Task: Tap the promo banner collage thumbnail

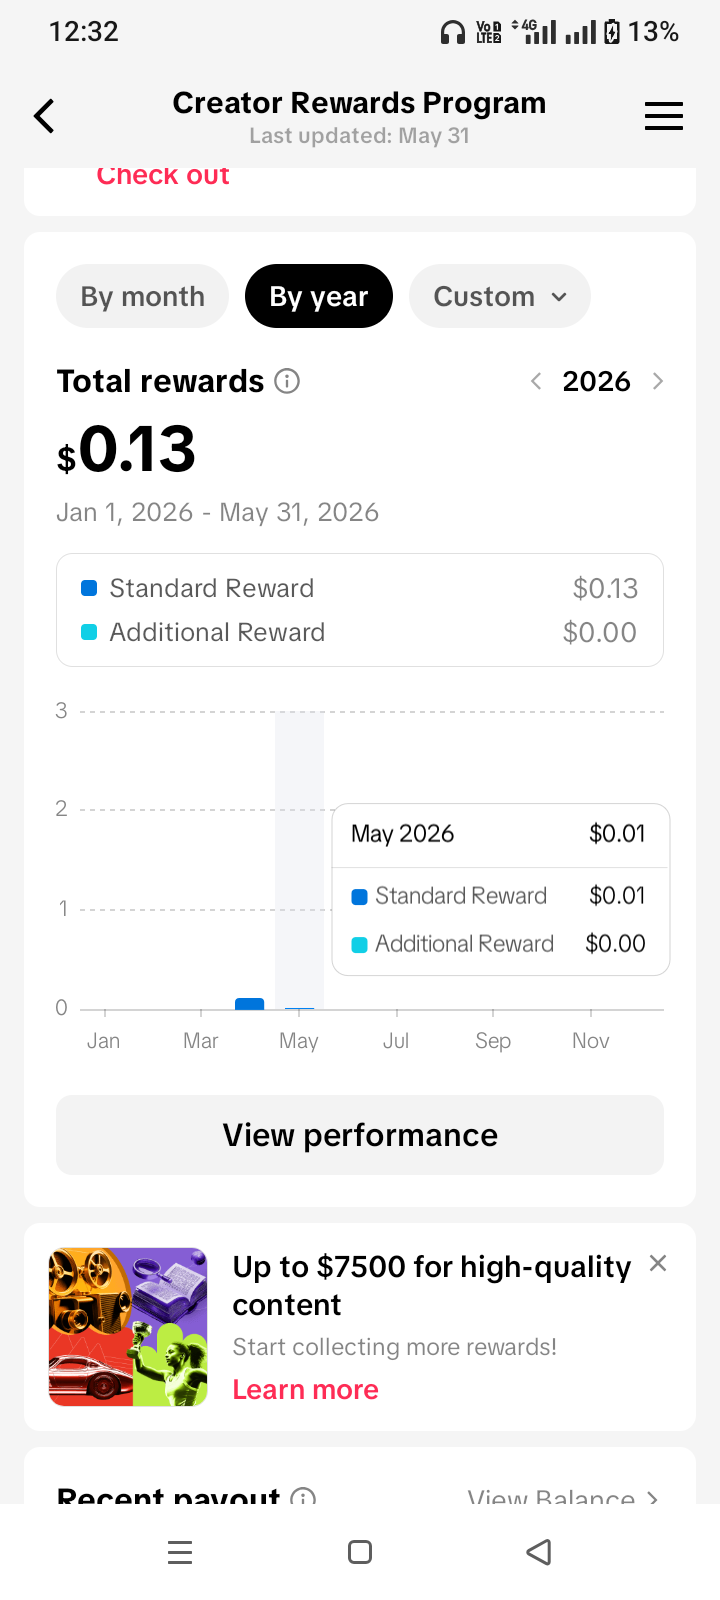Action: pos(128,1327)
